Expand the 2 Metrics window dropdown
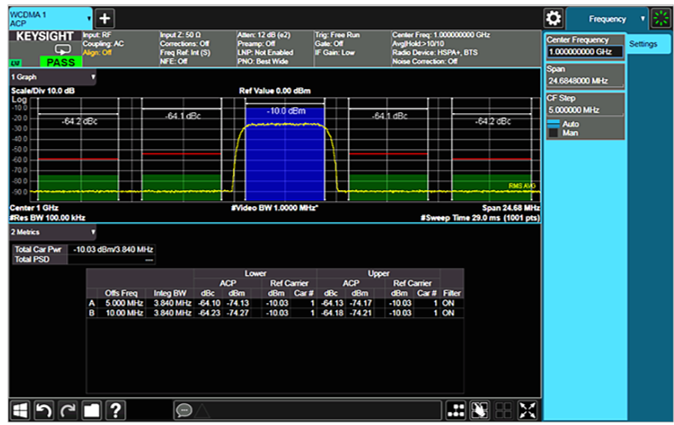 pyautogui.click(x=93, y=231)
